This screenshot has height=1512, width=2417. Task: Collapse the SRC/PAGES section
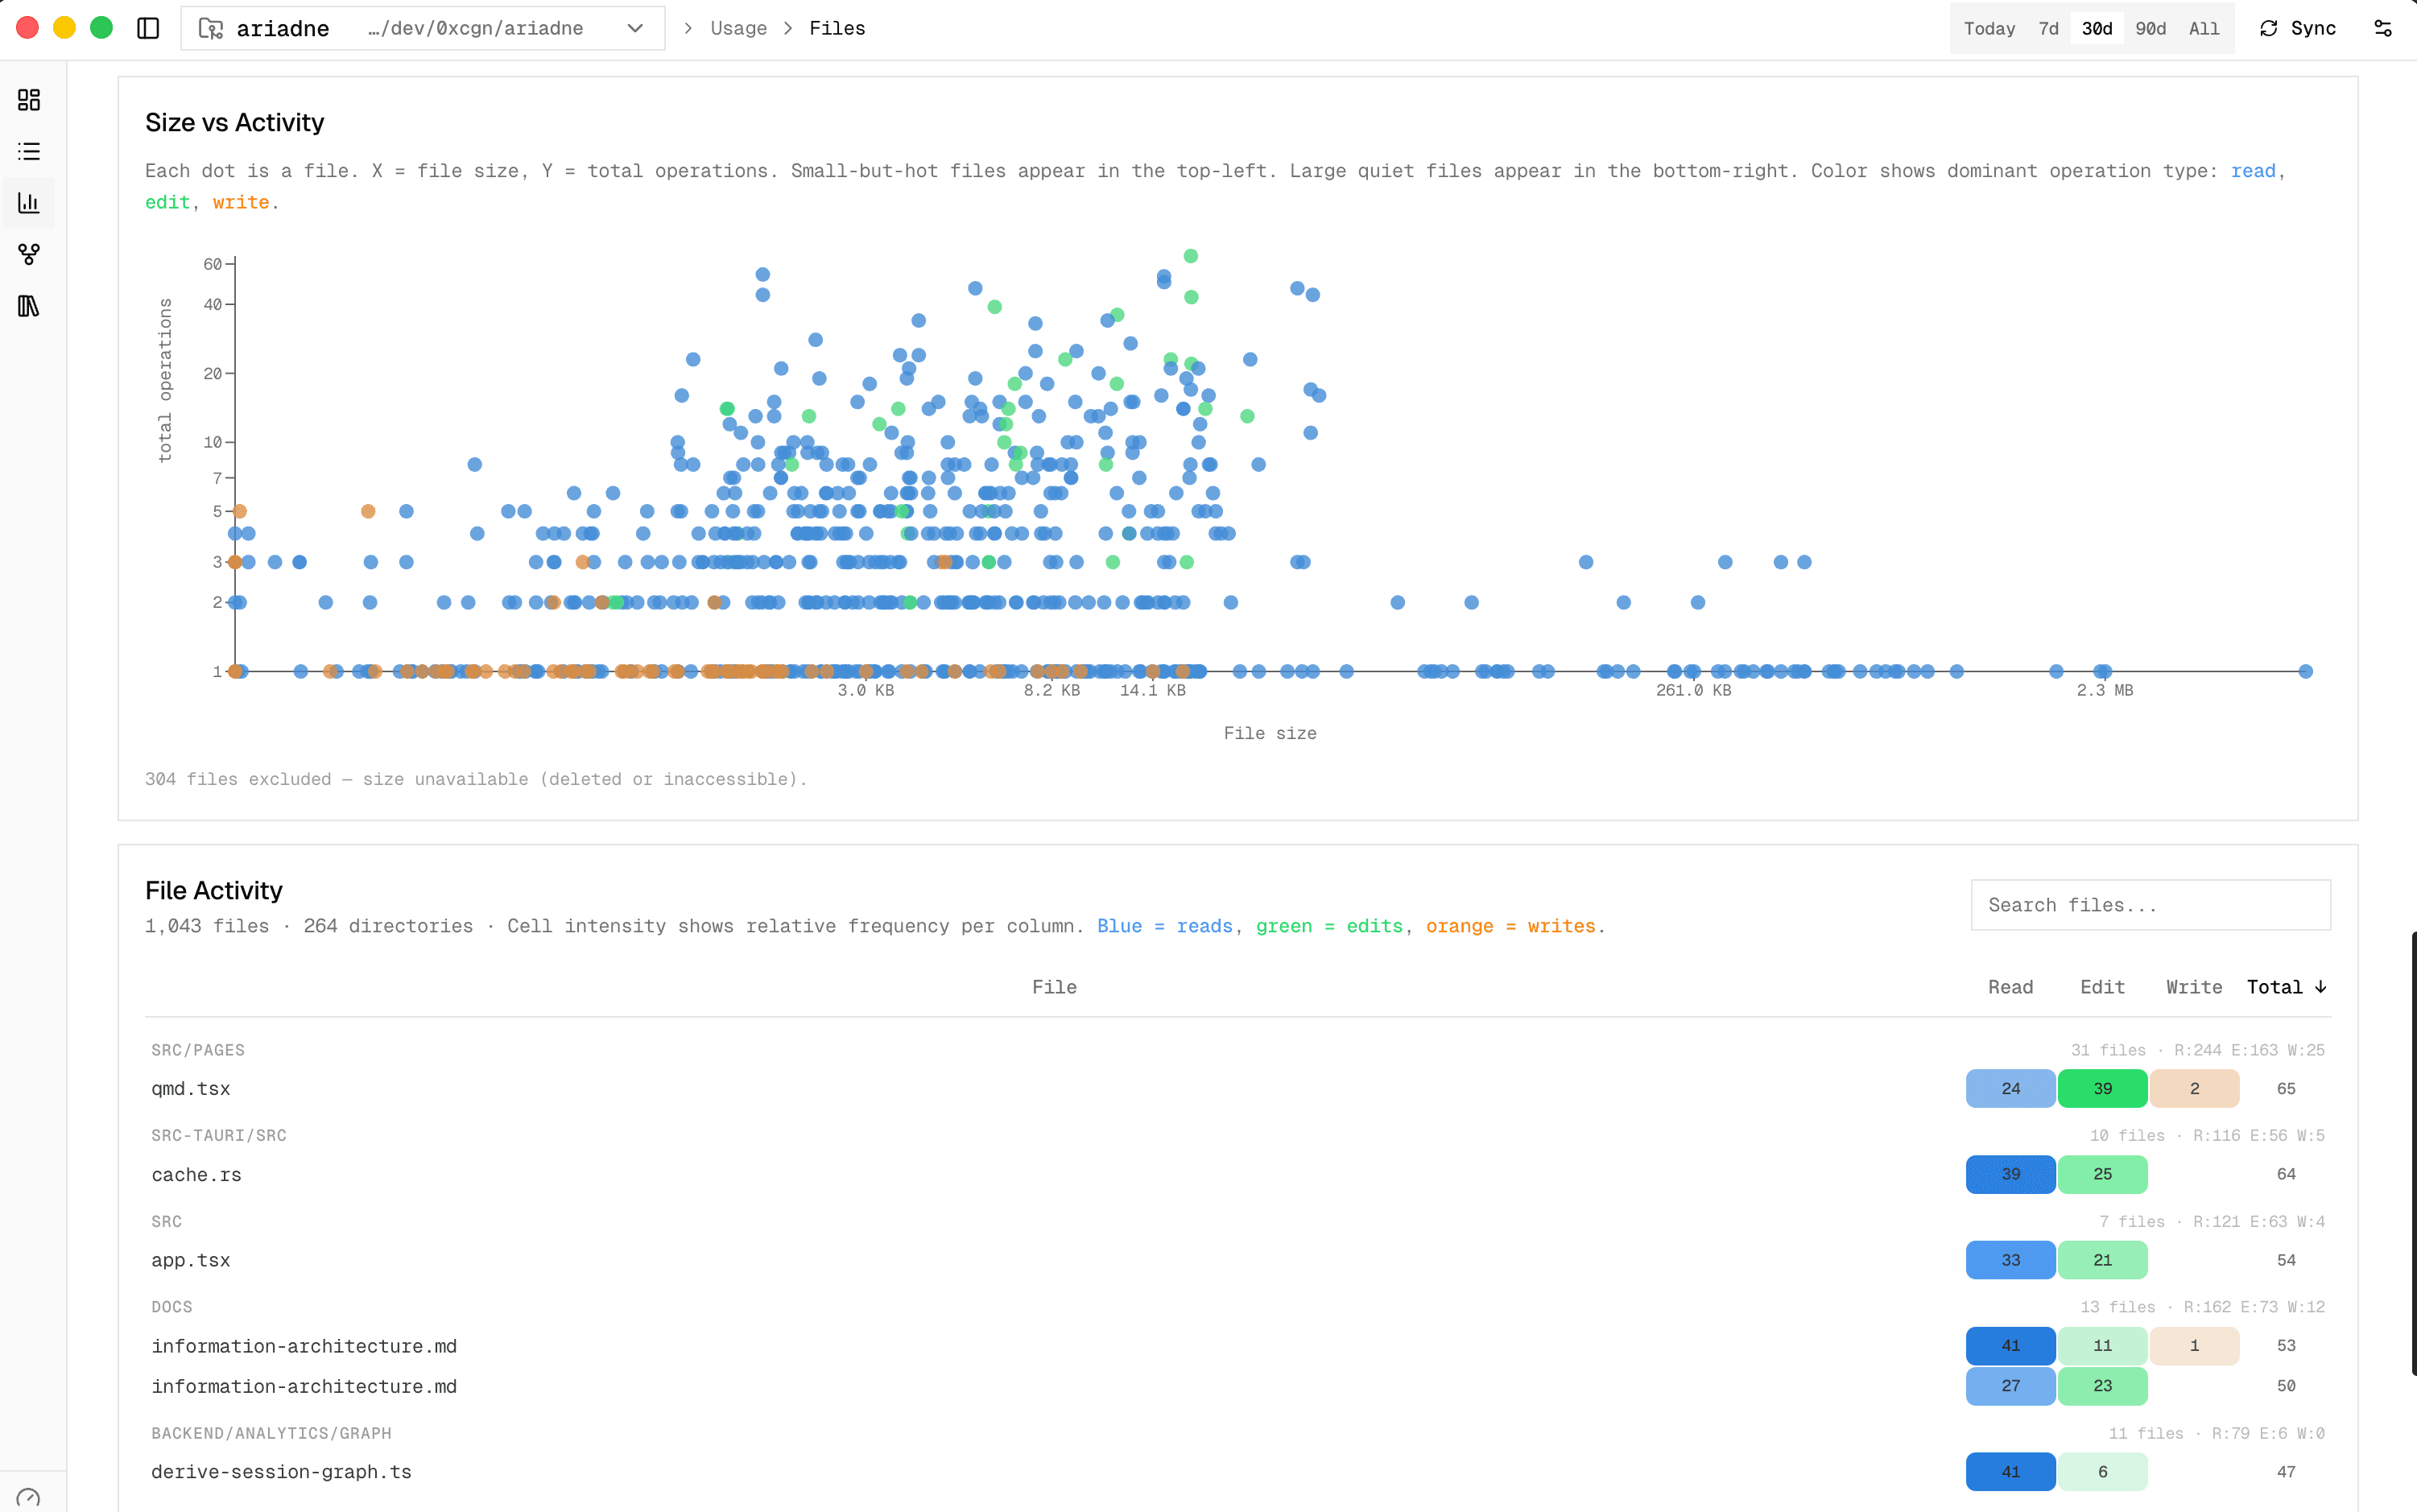197,1049
